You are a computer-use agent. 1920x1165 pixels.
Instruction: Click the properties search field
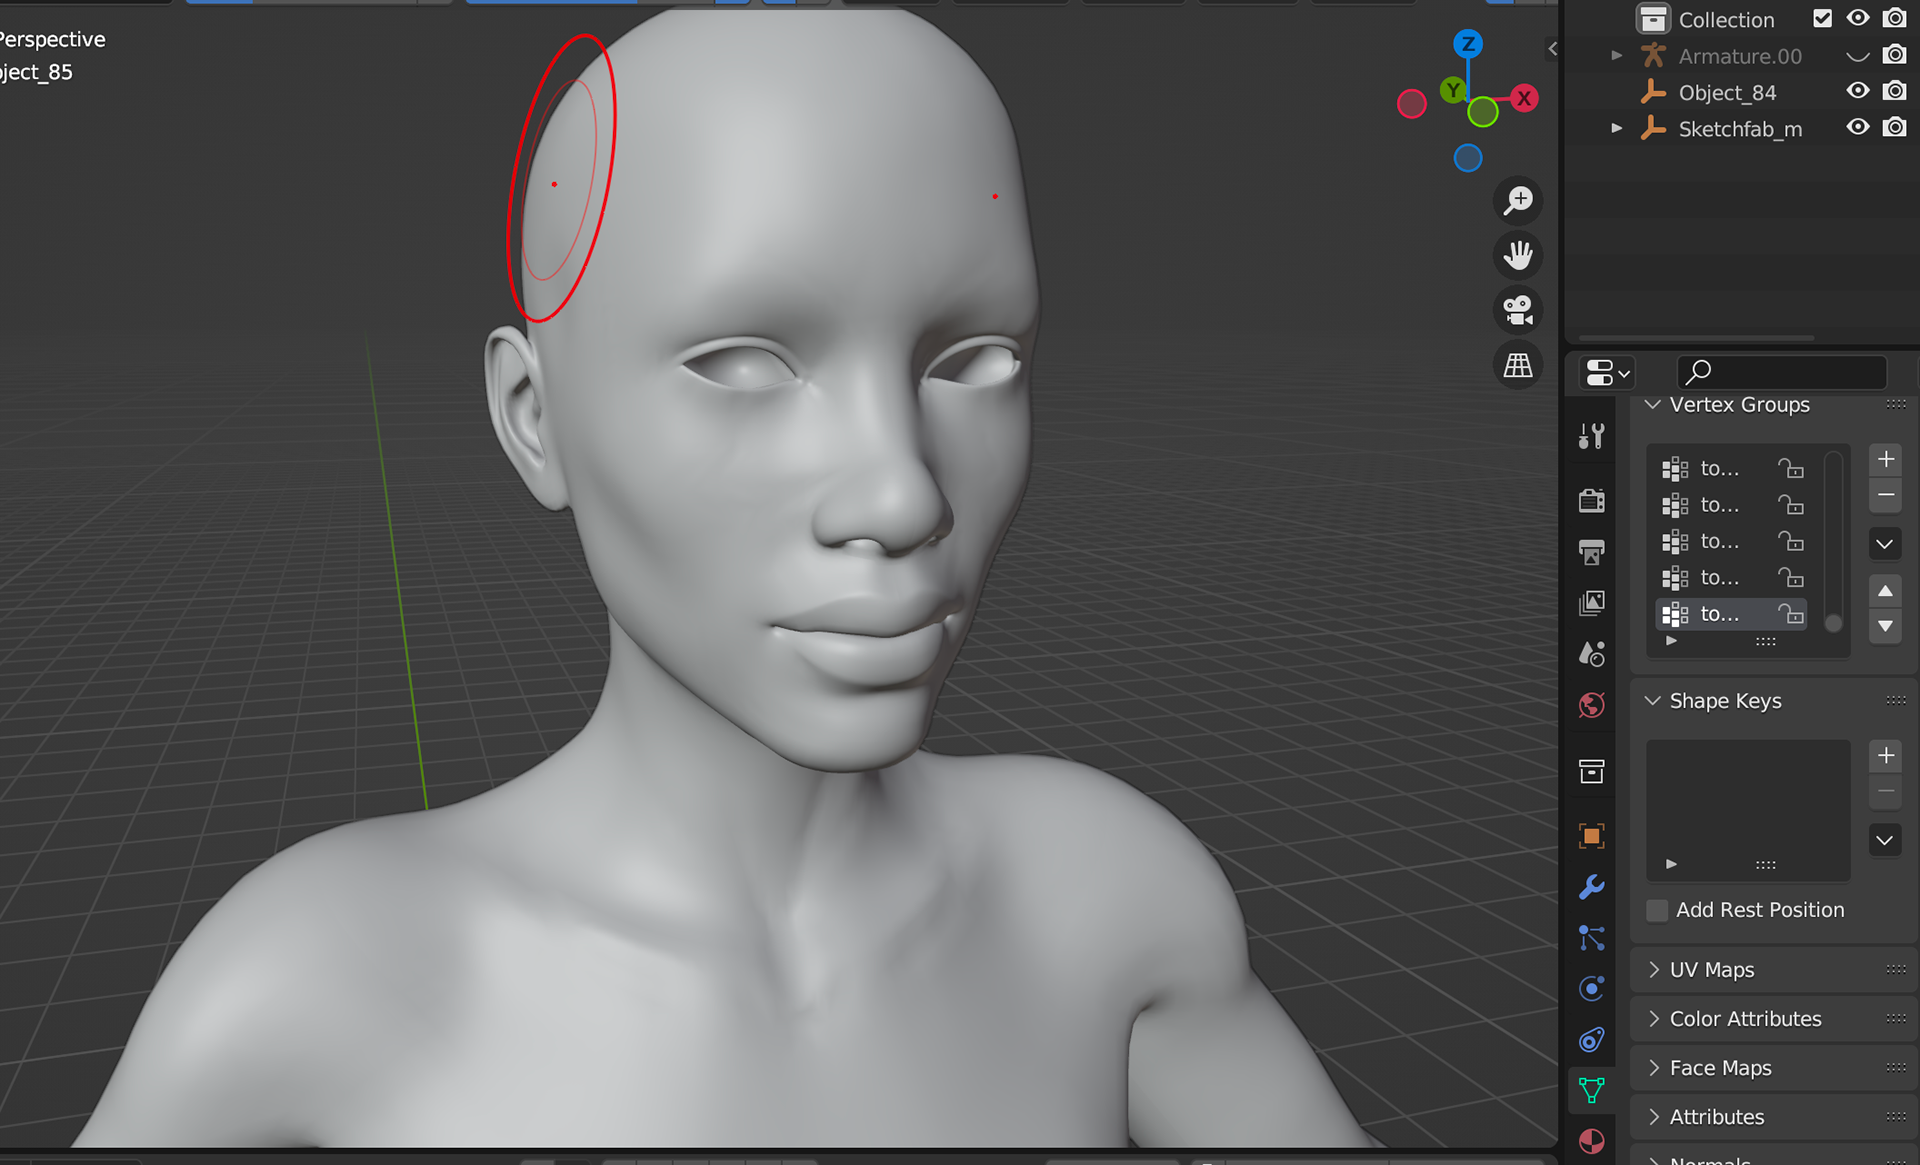coord(1790,373)
